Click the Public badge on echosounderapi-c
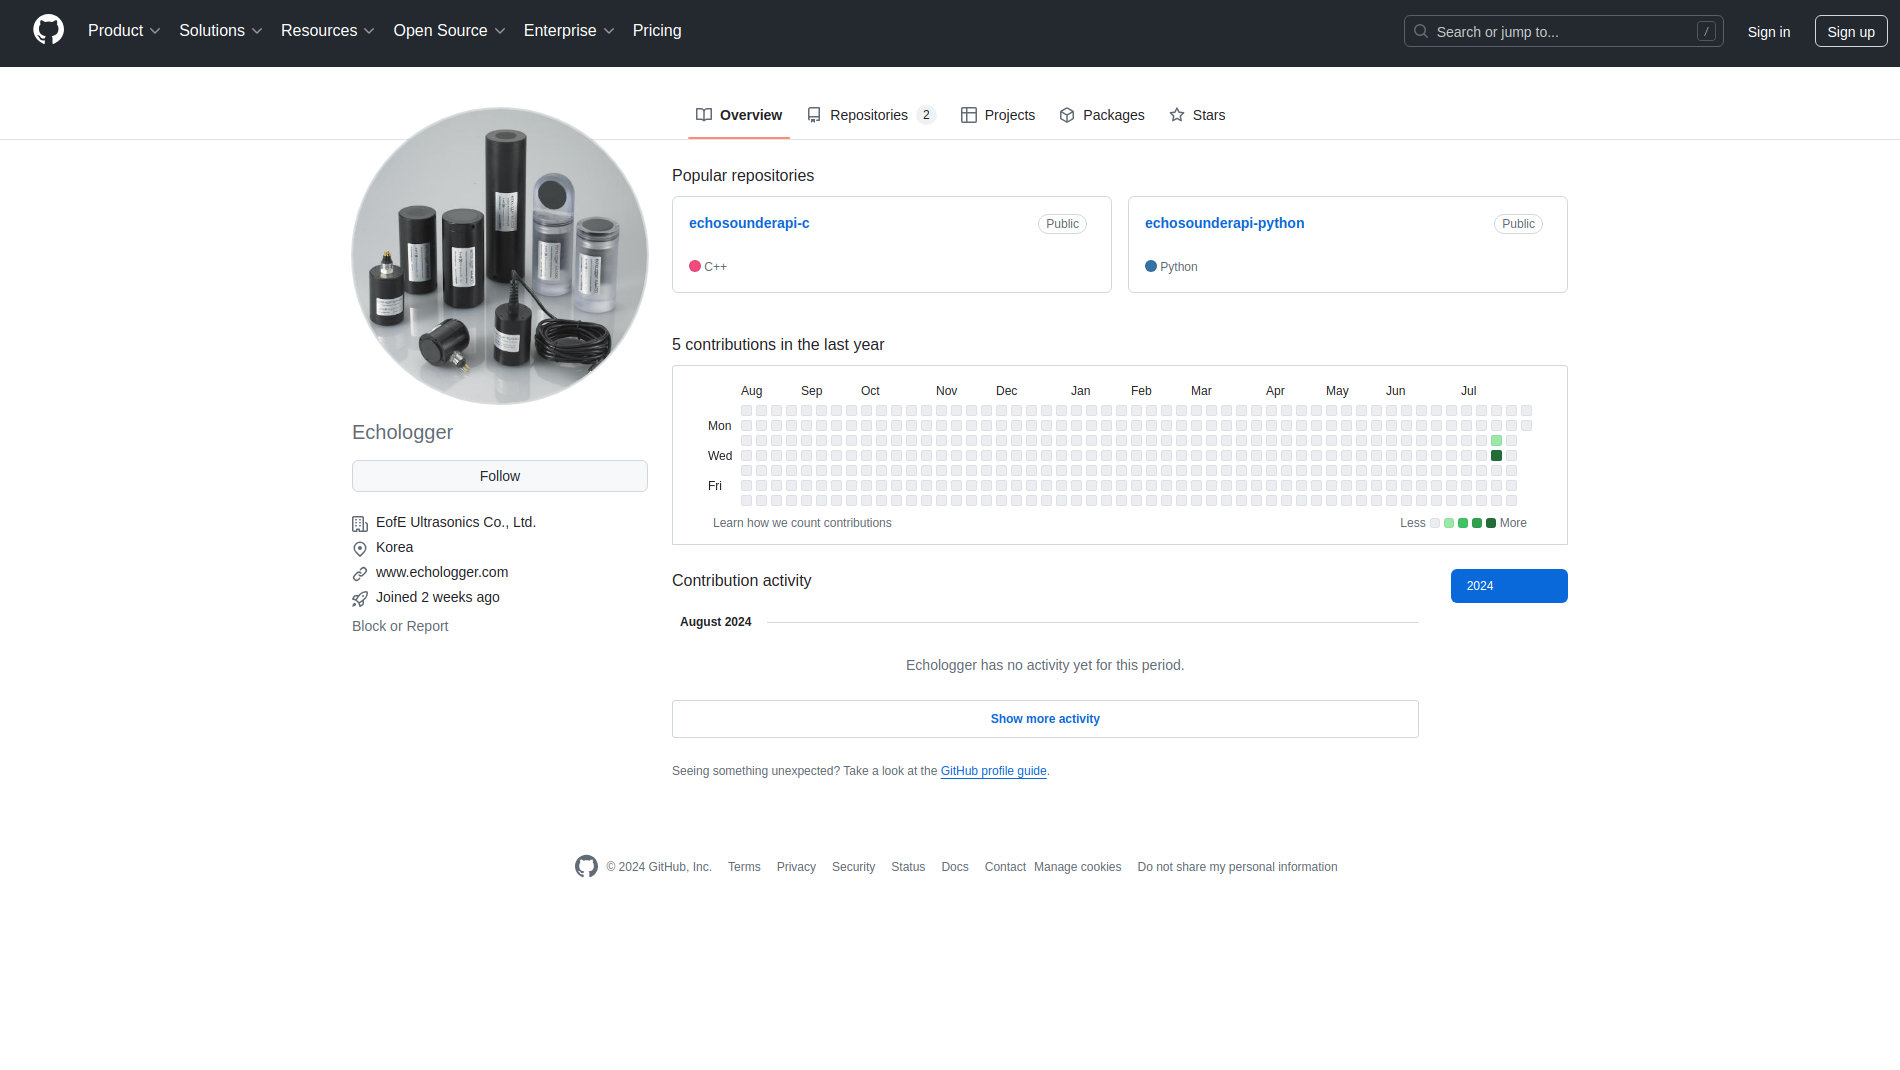 pyautogui.click(x=1062, y=224)
